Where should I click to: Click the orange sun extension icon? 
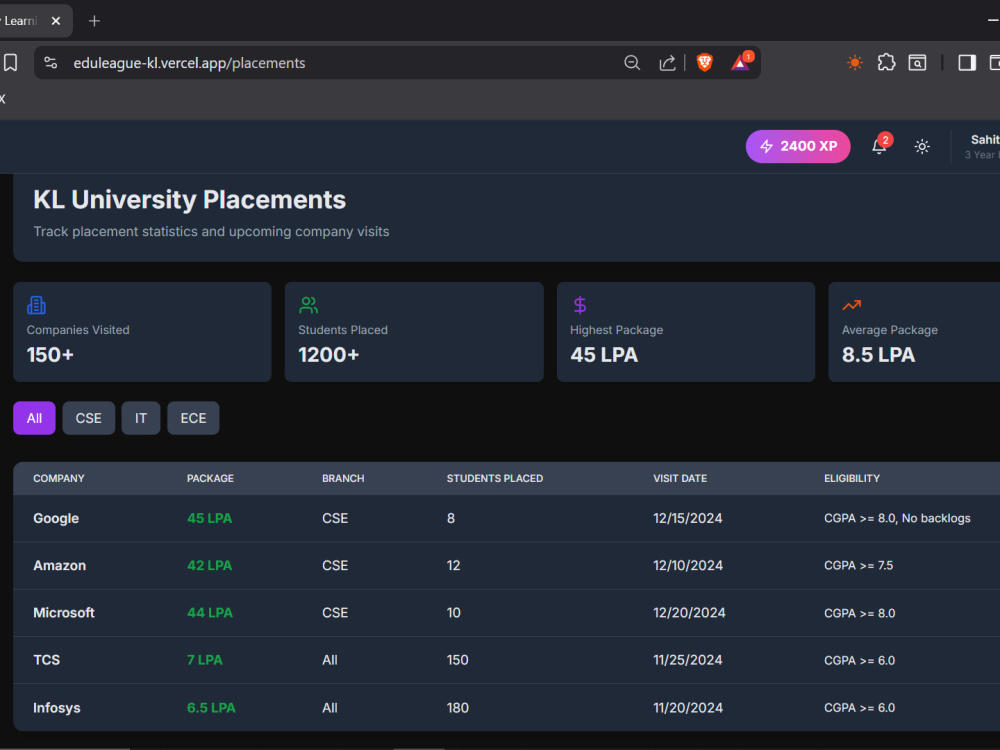pyautogui.click(x=855, y=62)
